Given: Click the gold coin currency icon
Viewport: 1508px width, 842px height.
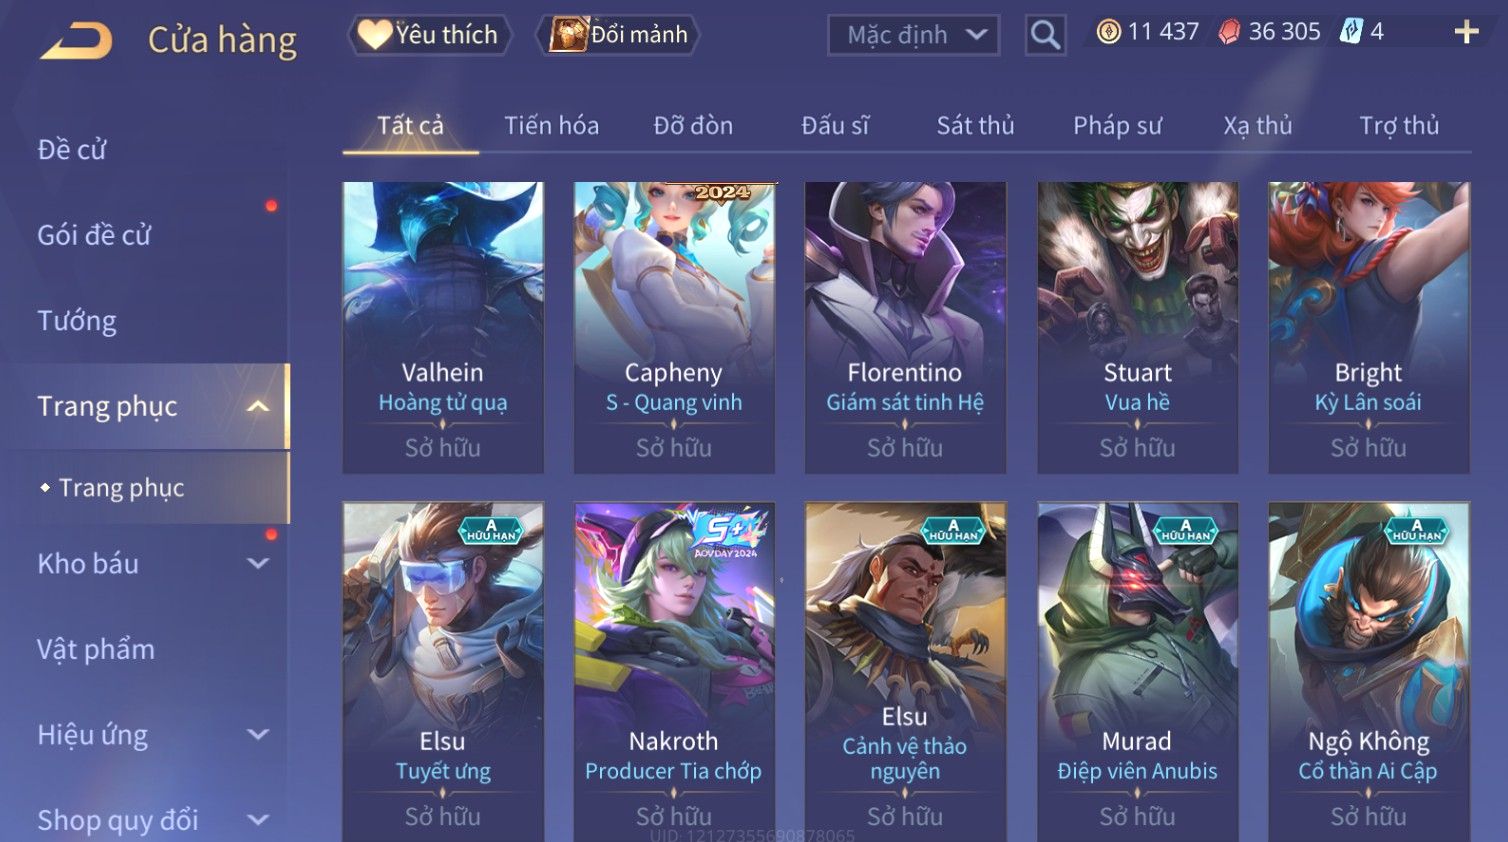Looking at the screenshot, I should (1108, 32).
